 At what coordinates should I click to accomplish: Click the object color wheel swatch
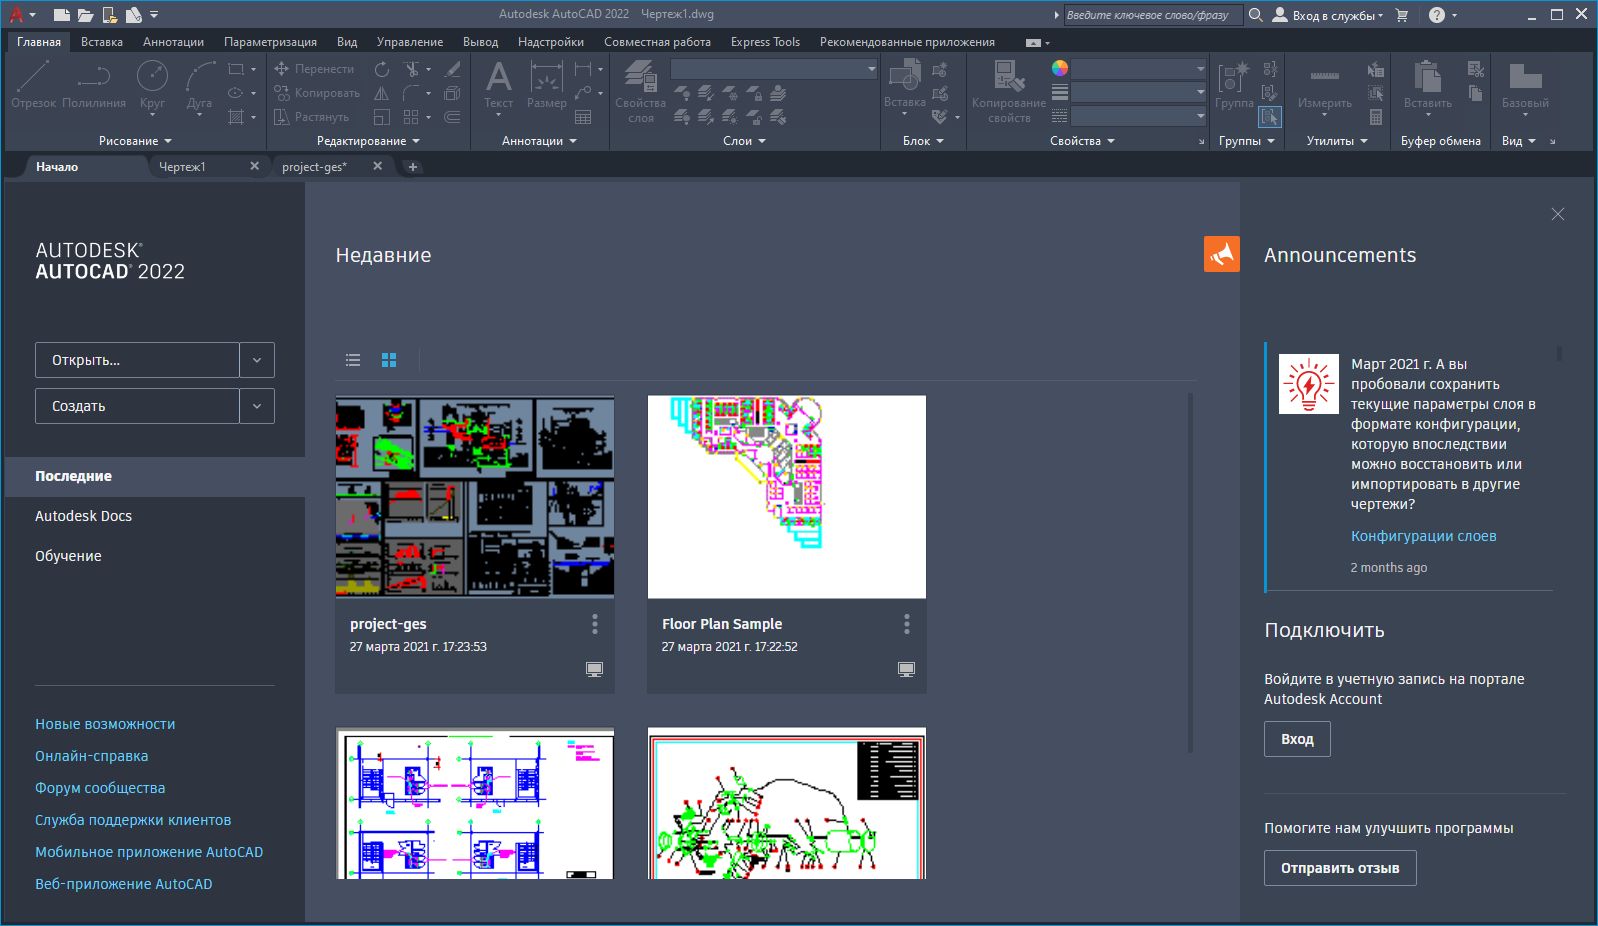pyautogui.click(x=1060, y=68)
